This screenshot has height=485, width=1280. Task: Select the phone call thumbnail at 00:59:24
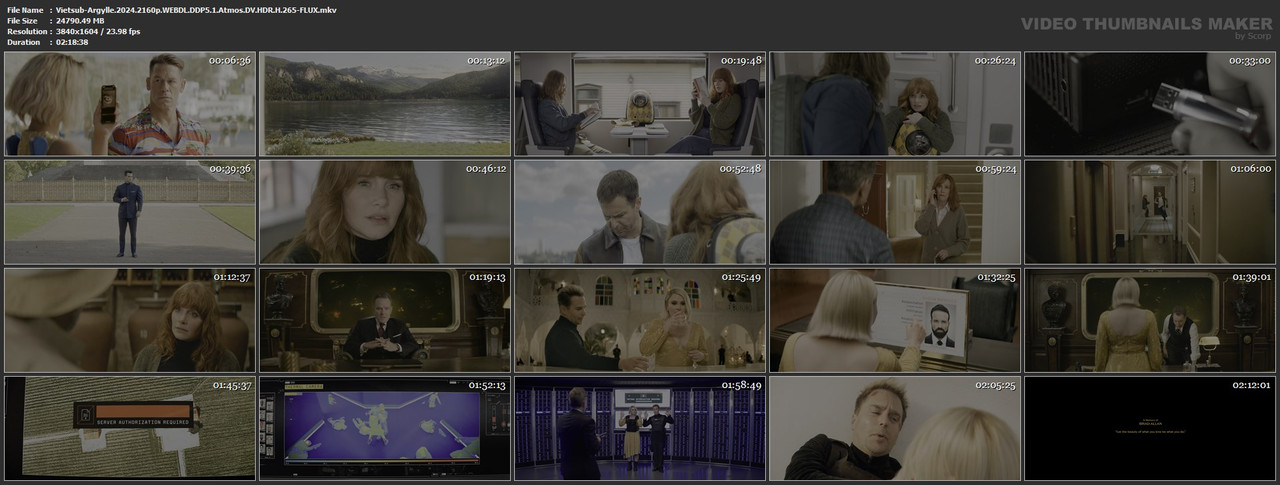click(x=895, y=212)
